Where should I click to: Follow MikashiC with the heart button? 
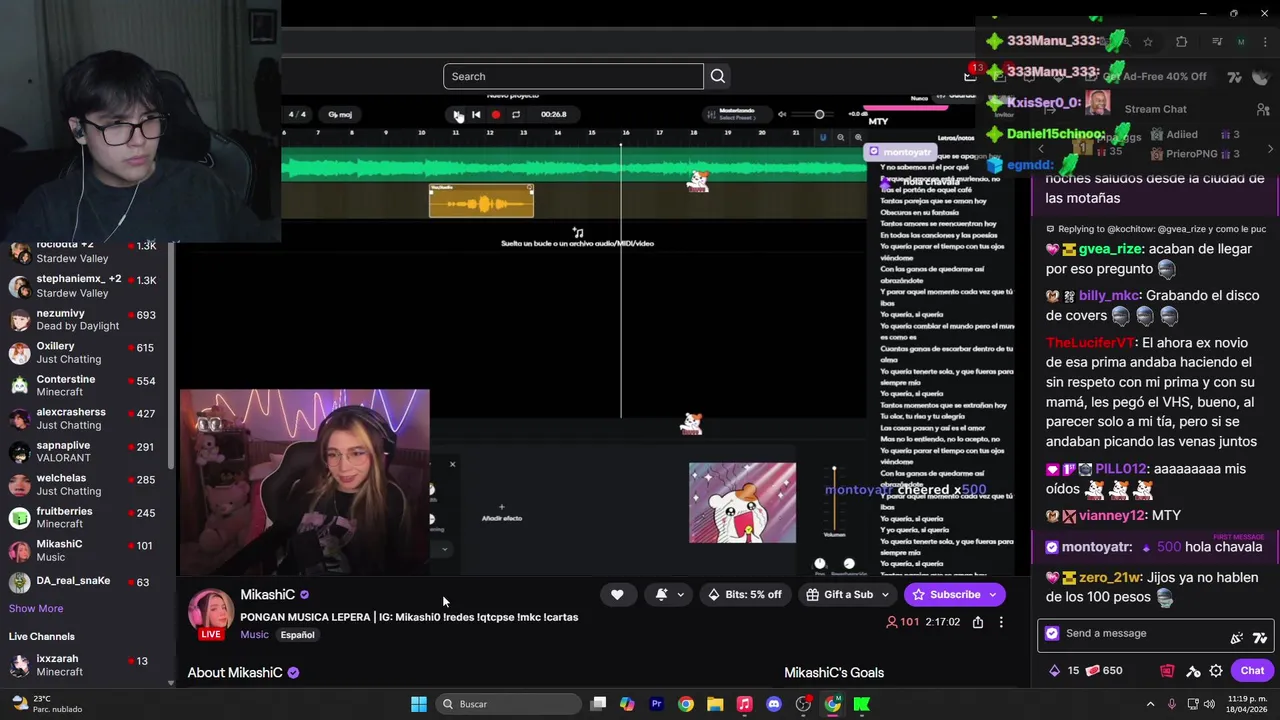(x=617, y=595)
